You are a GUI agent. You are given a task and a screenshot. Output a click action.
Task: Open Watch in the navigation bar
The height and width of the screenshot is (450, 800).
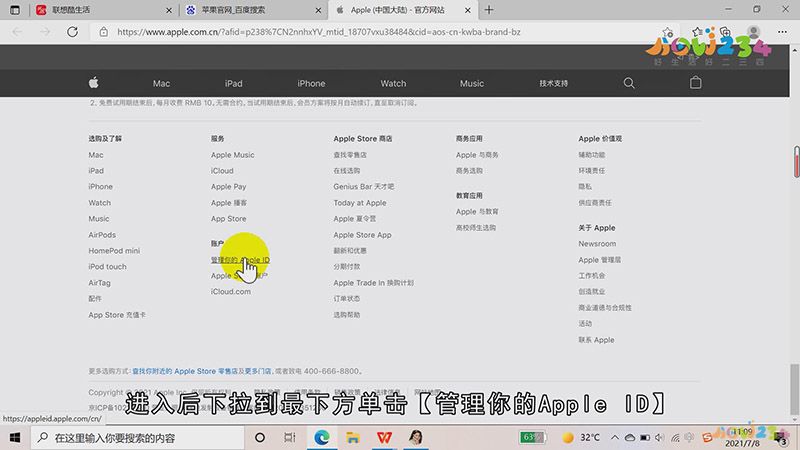coord(393,83)
